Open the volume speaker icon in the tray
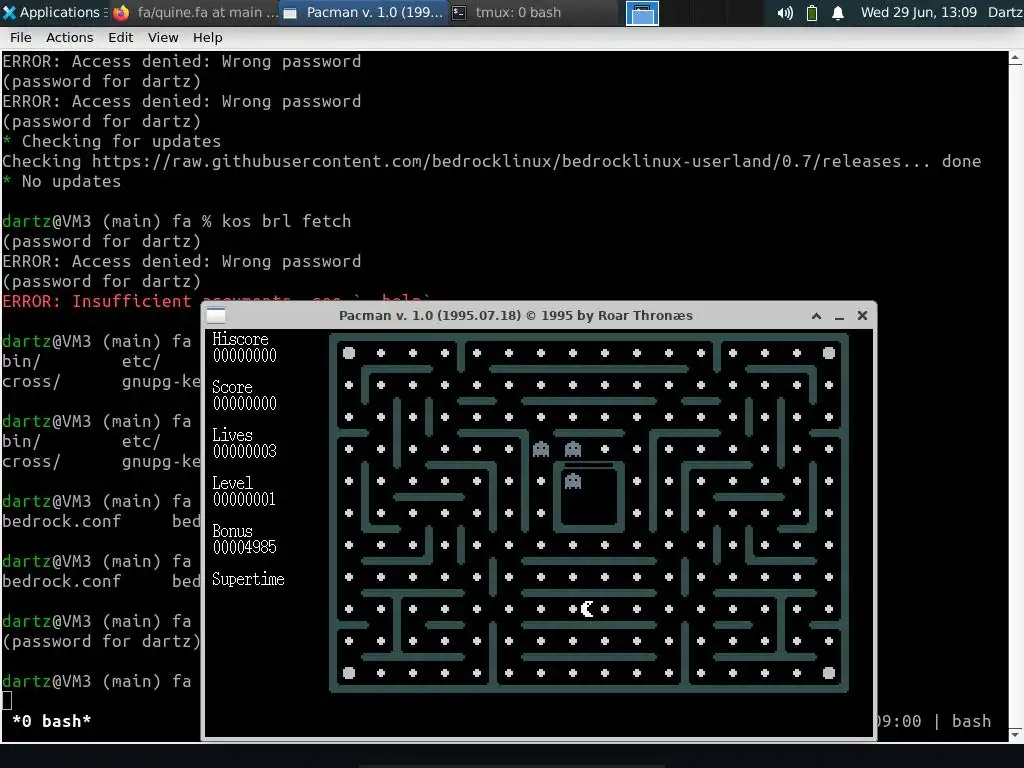The image size is (1024, 768). tap(785, 13)
